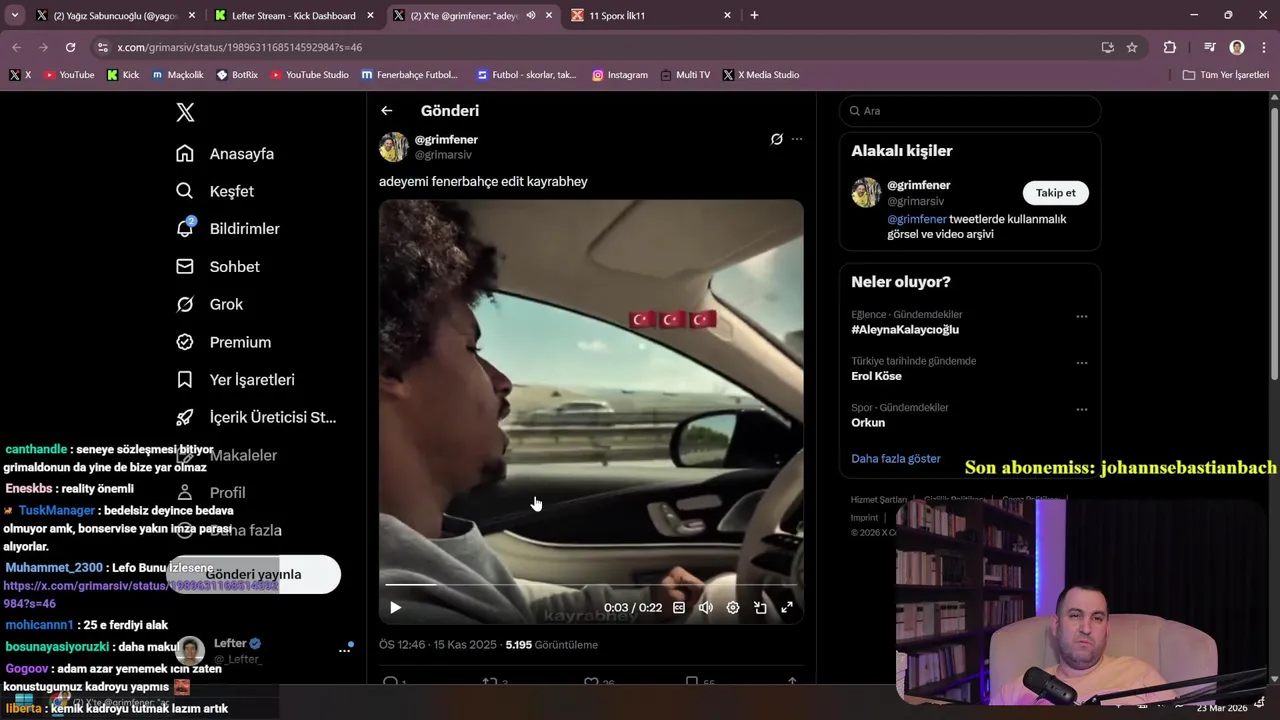Open Maçkolik bookmark
The height and width of the screenshot is (720, 1280).
(x=178, y=75)
